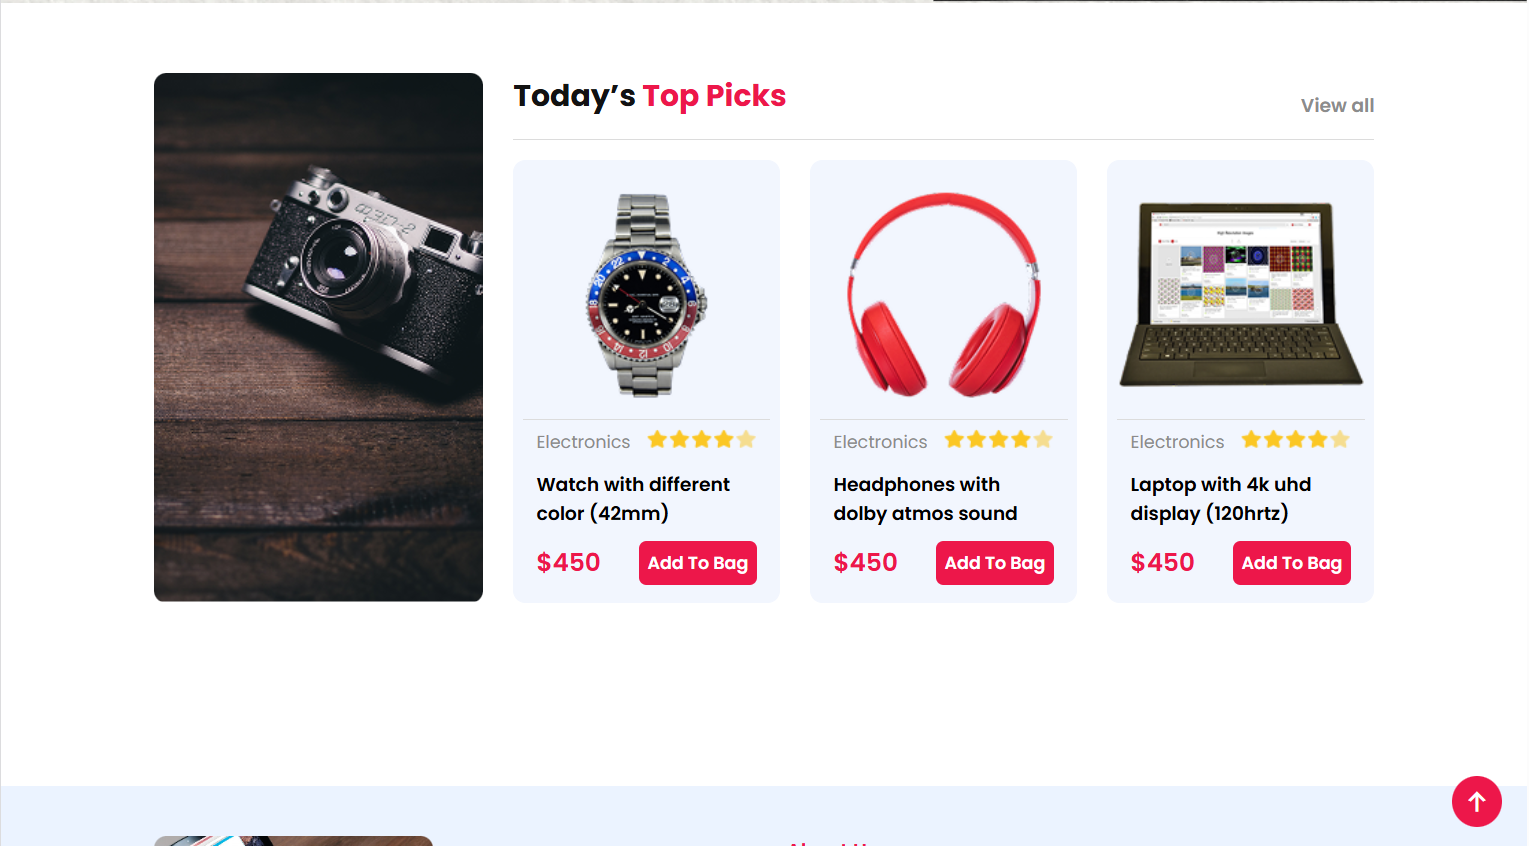Click the scroll-to-top arrow icon
The image size is (1529, 846).
1477,801
